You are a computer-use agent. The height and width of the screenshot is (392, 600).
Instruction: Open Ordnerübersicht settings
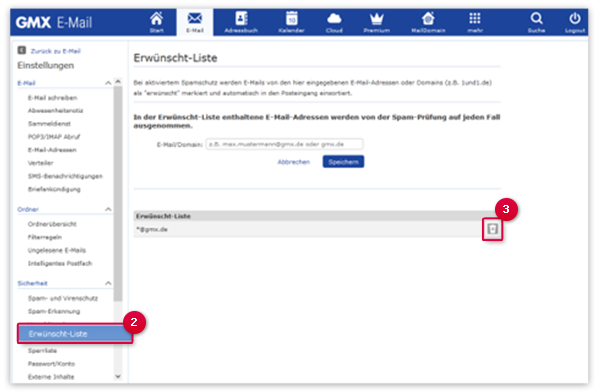coord(52,224)
